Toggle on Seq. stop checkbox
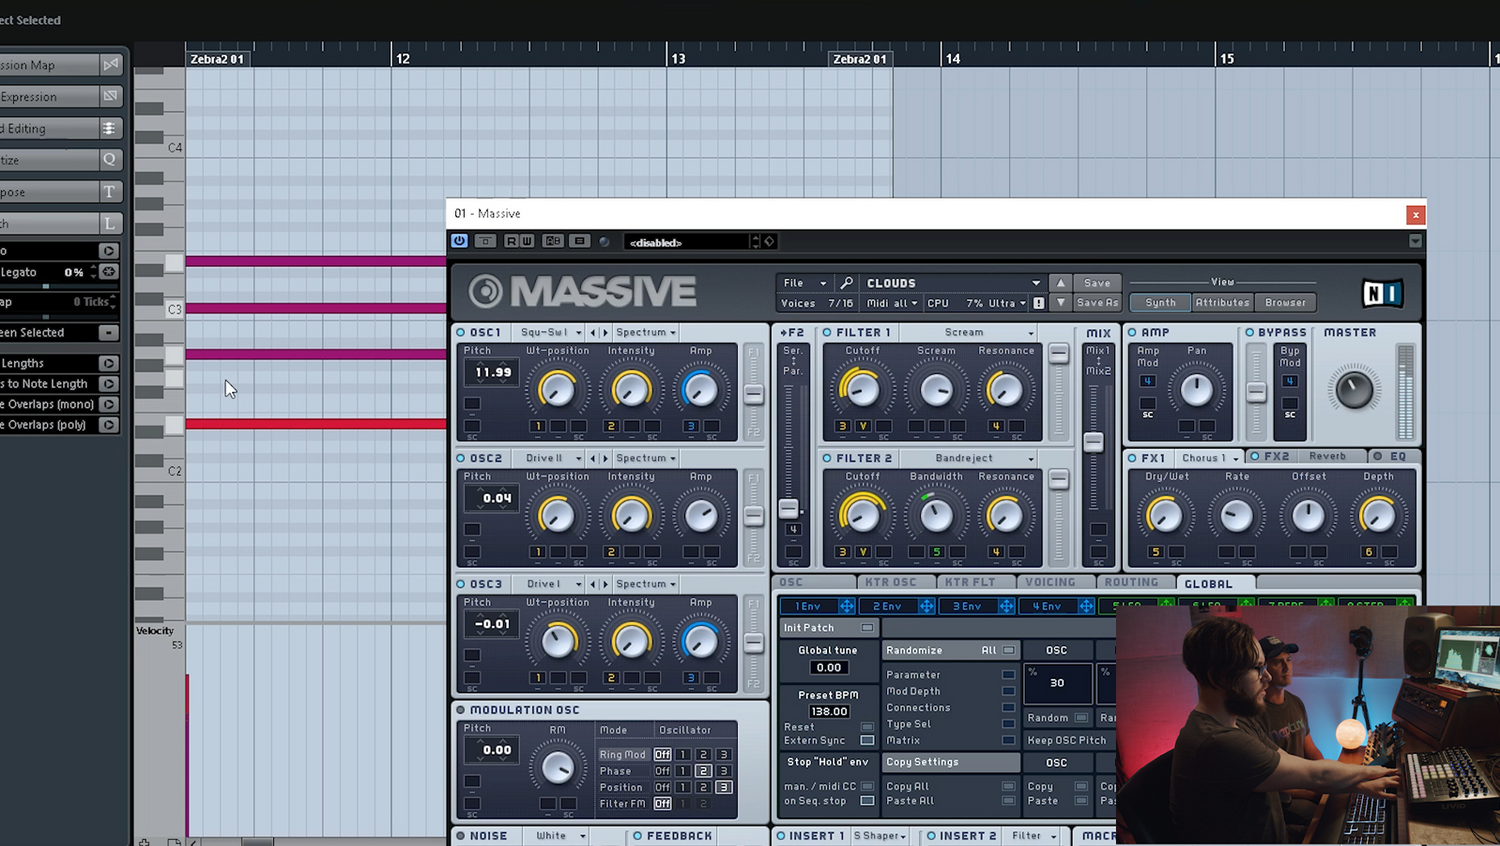Screen dimensions: 1500x846 (867, 801)
